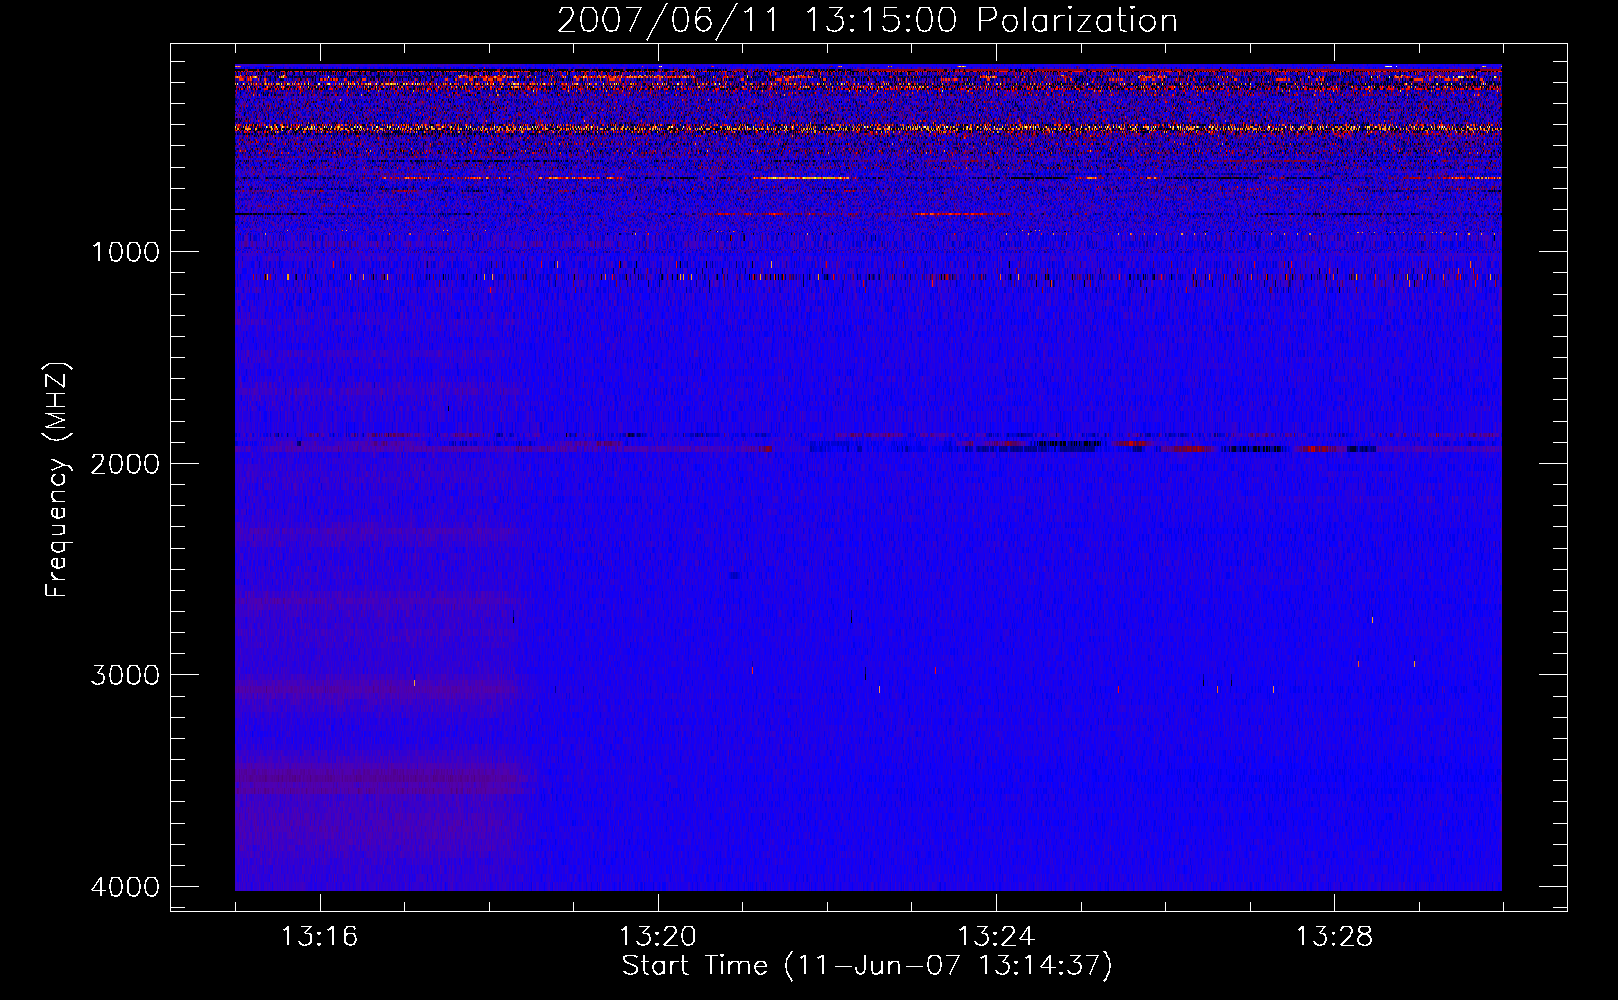This screenshot has width=1618, height=1000.
Task: Select the 1000 frequency tick label
Action: point(125,252)
